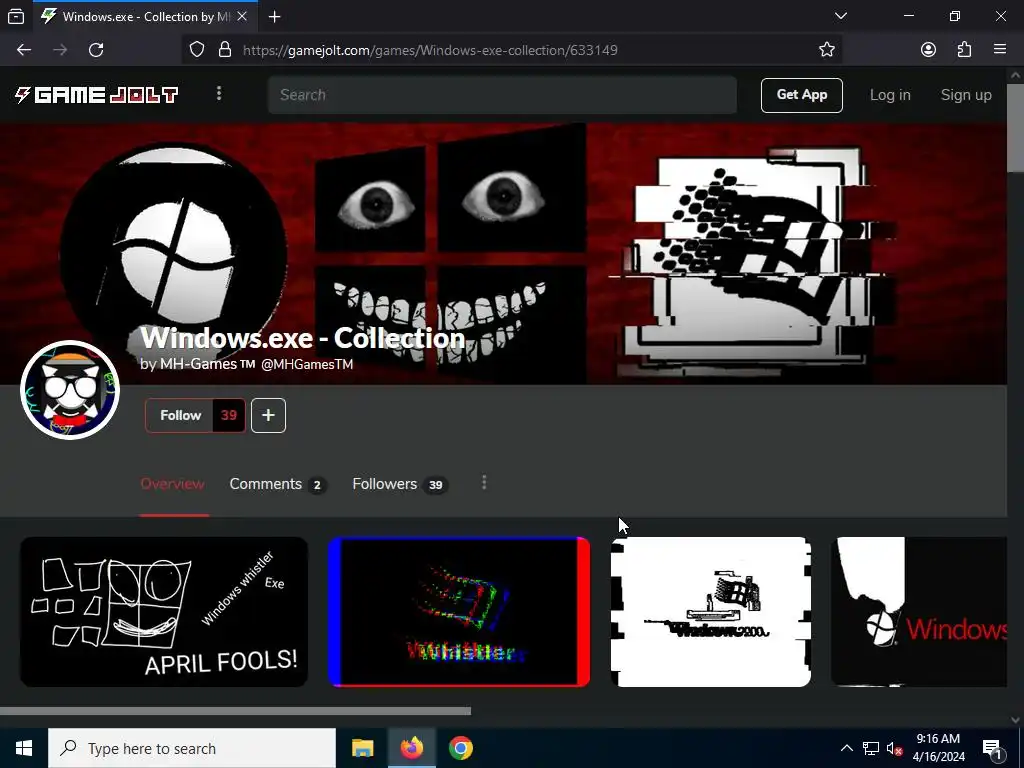Open the clock showing 9:16 AM
The width and height of the screenshot is (1024, 768).
click(938, 748)
